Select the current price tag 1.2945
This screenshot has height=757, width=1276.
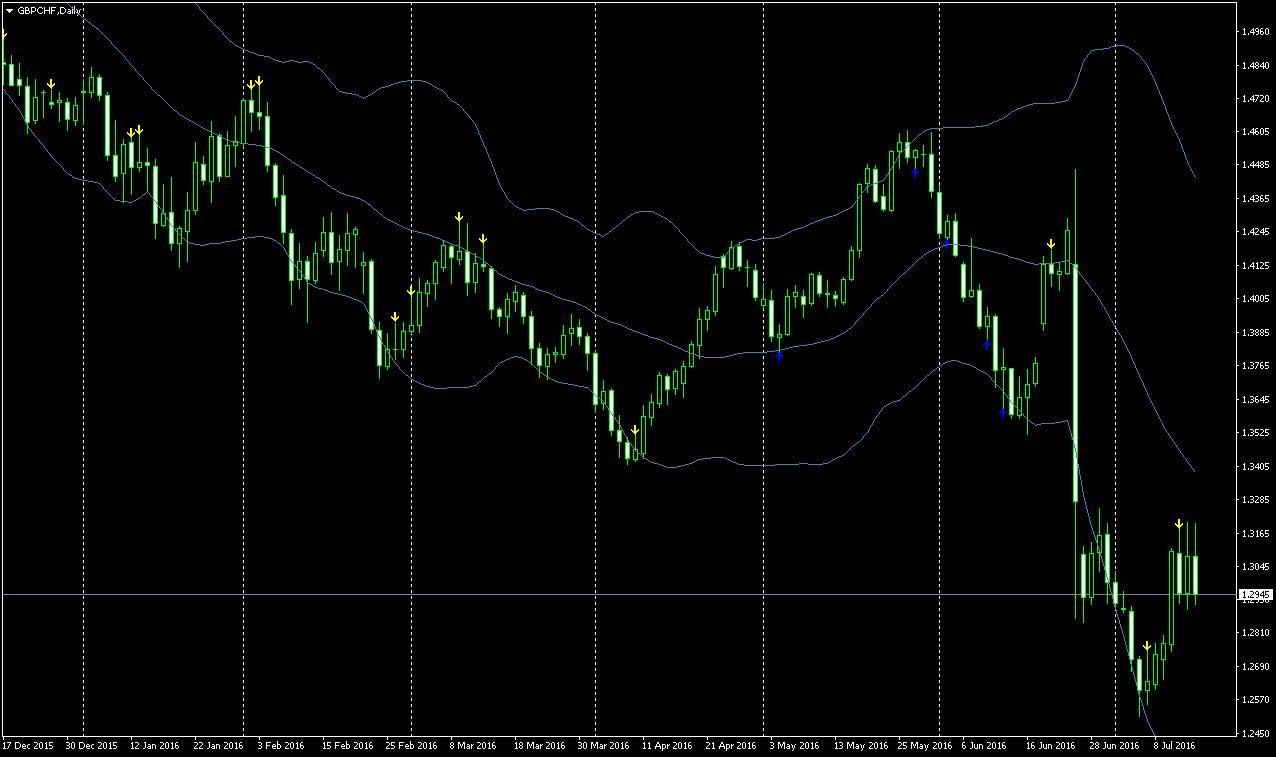(1256, 595)
